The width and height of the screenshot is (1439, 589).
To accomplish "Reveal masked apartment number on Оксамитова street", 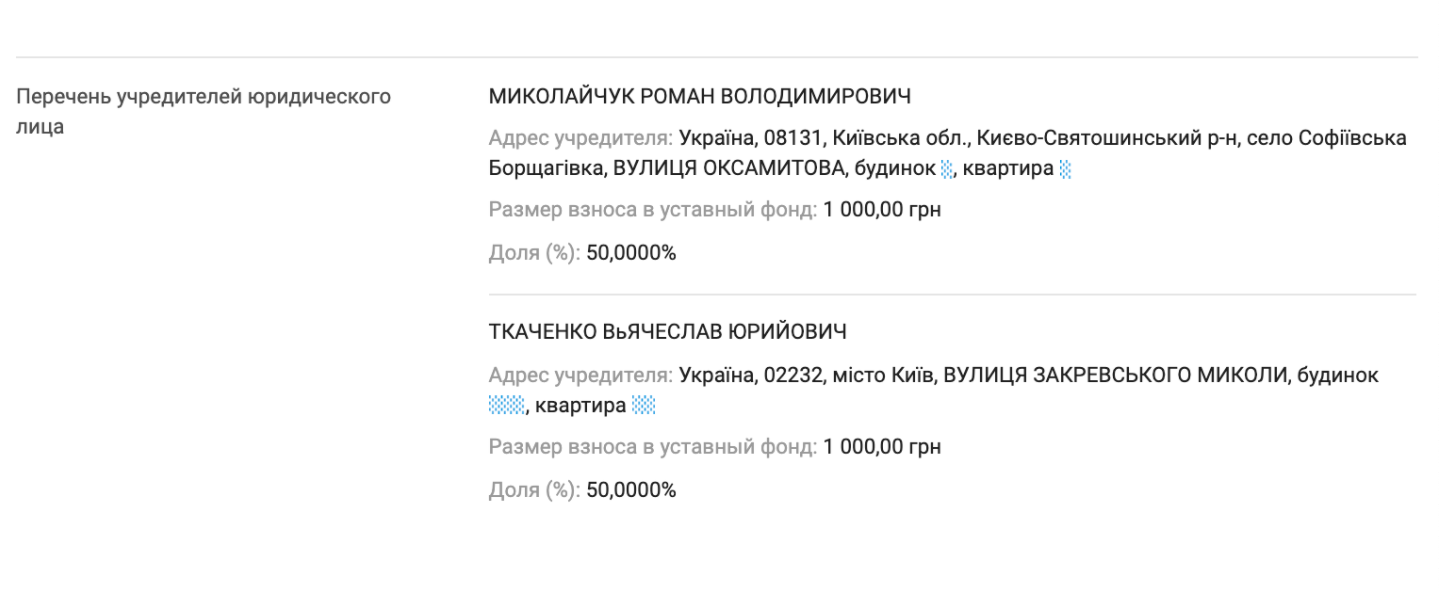I will (1065, 169).
